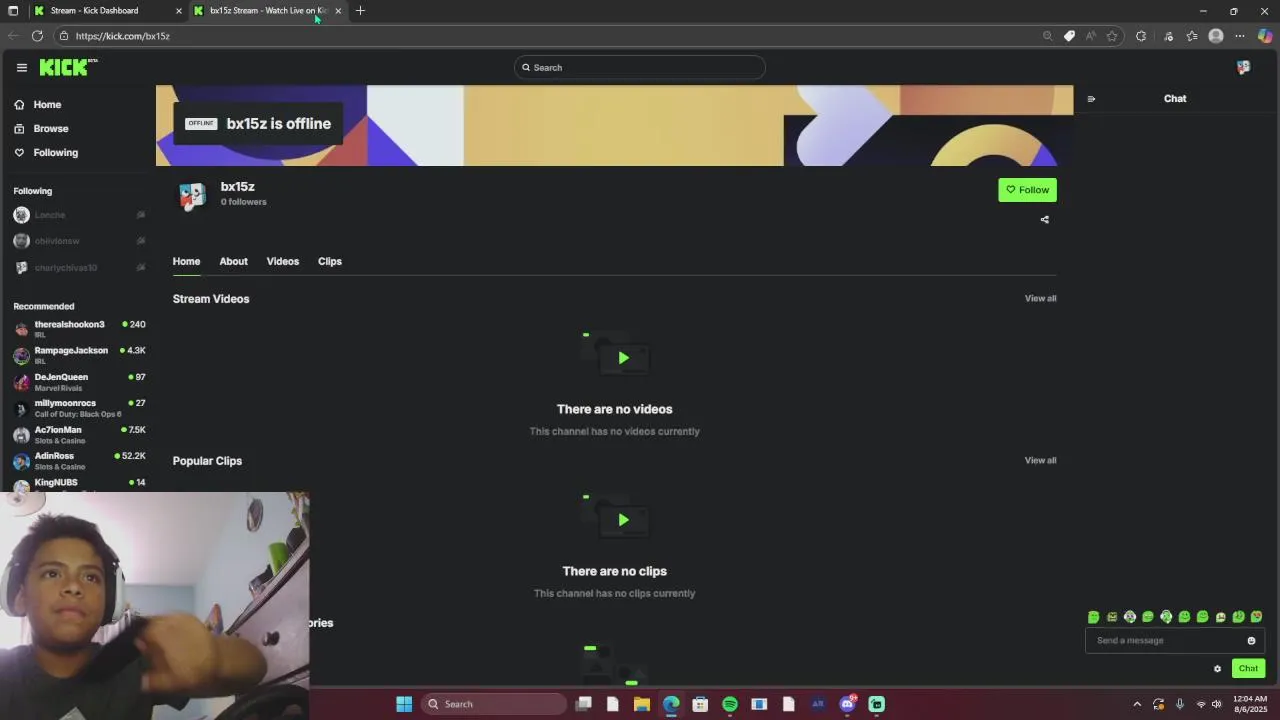This screenshot has width=1280, height=720.
Task: Click the browser refresh button
Action: [37, 36]
